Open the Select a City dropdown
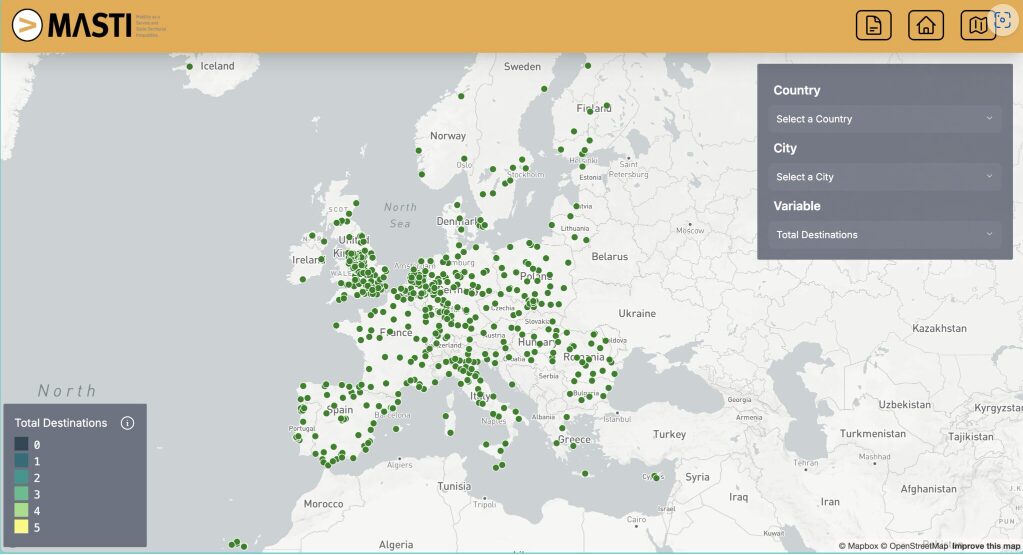Viewport: 1023px width, 555px height. 884,177
